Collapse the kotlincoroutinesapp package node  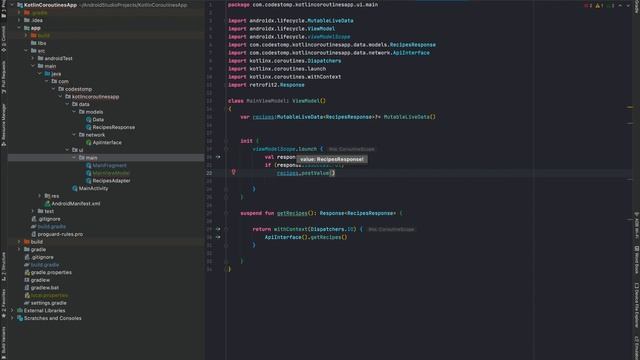[60, 96]
